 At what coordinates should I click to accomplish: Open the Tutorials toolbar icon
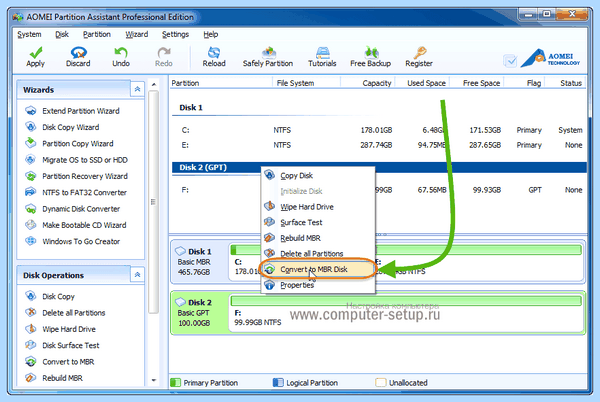pos(323,52)
